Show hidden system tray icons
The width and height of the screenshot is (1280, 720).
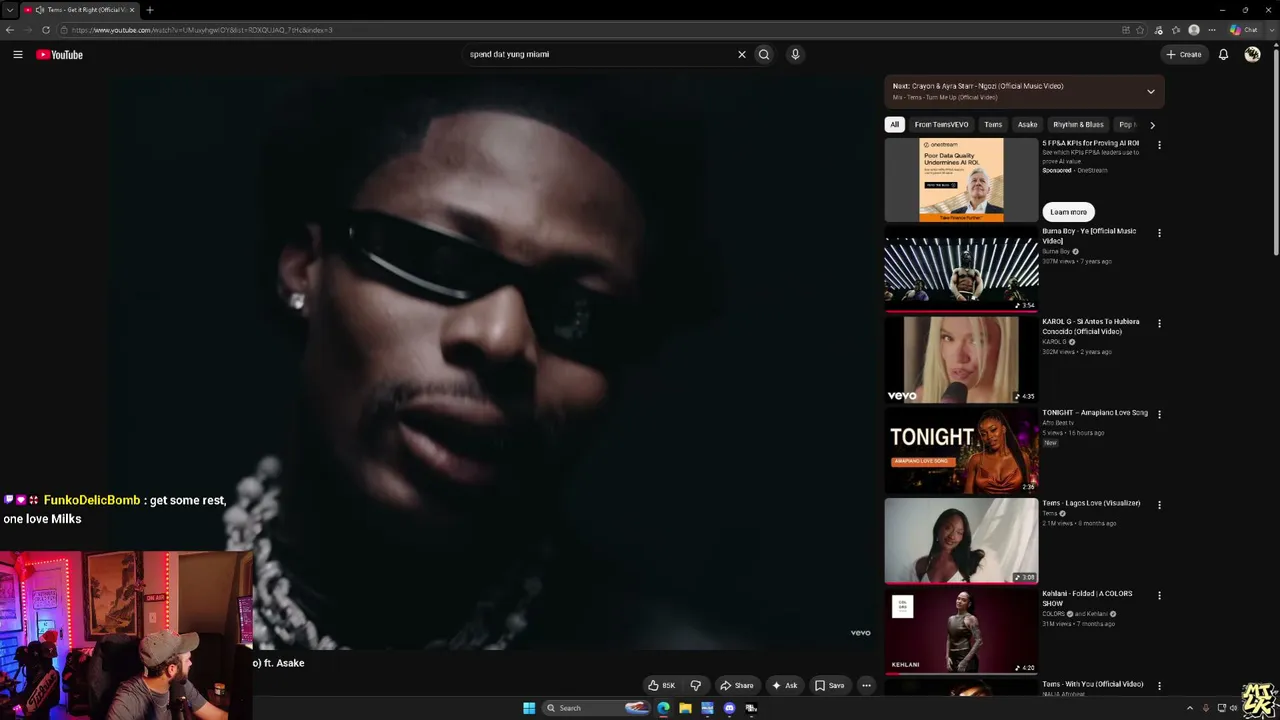click(x=1190, y=708)
